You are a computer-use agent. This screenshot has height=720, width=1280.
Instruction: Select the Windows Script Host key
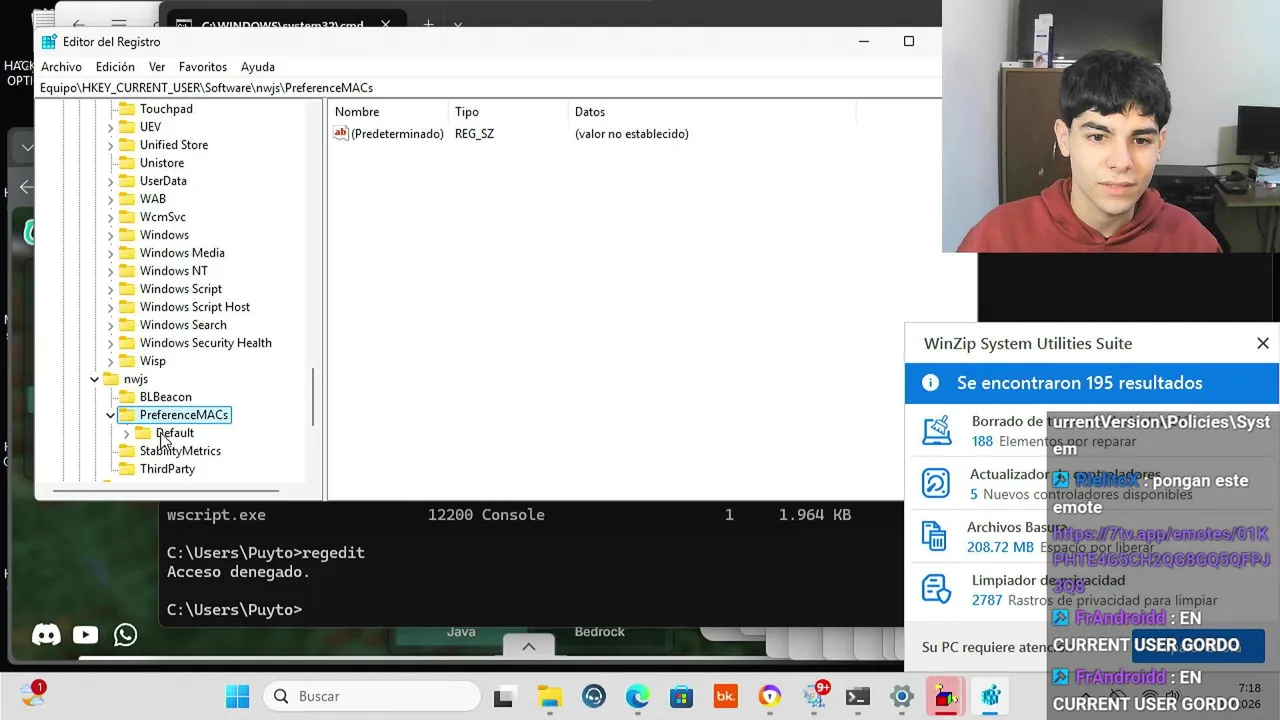pyautogui.click(x=195, y=307)
